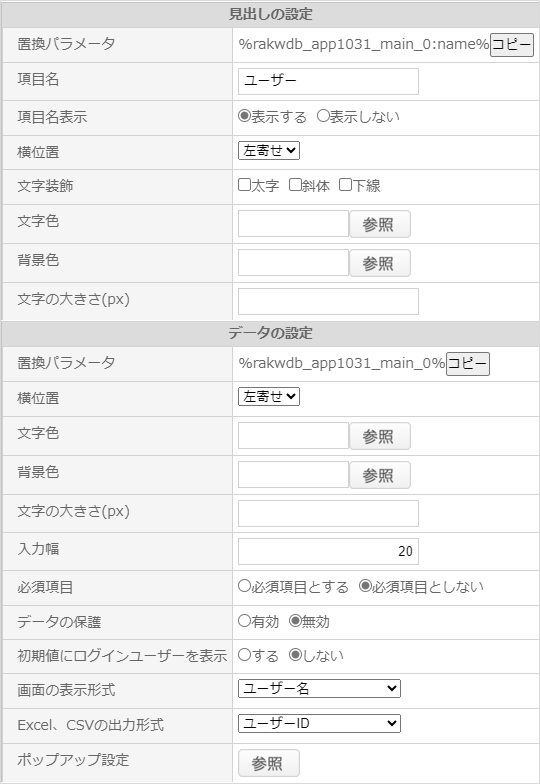Copy the heading 置換パラメータ name value

[512, 45]
